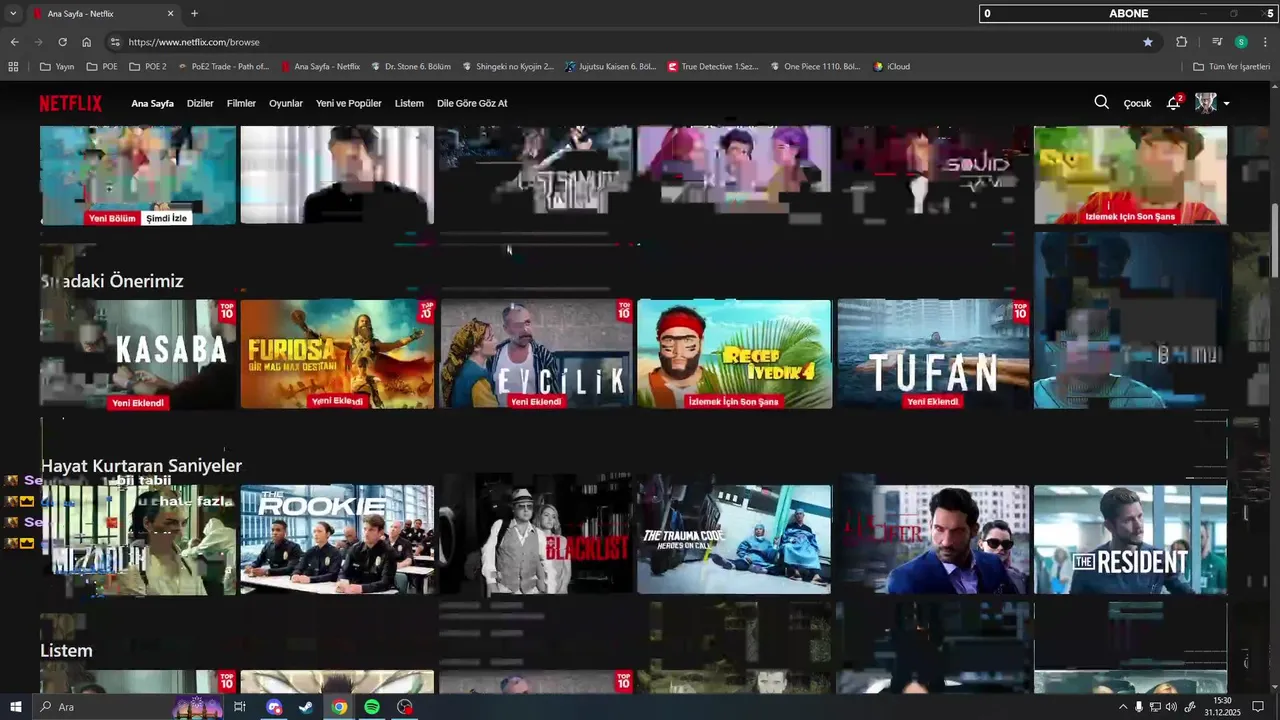Close the Ana Sayfa - Netflix tab
1280x720 pixels.
(170, 14)
